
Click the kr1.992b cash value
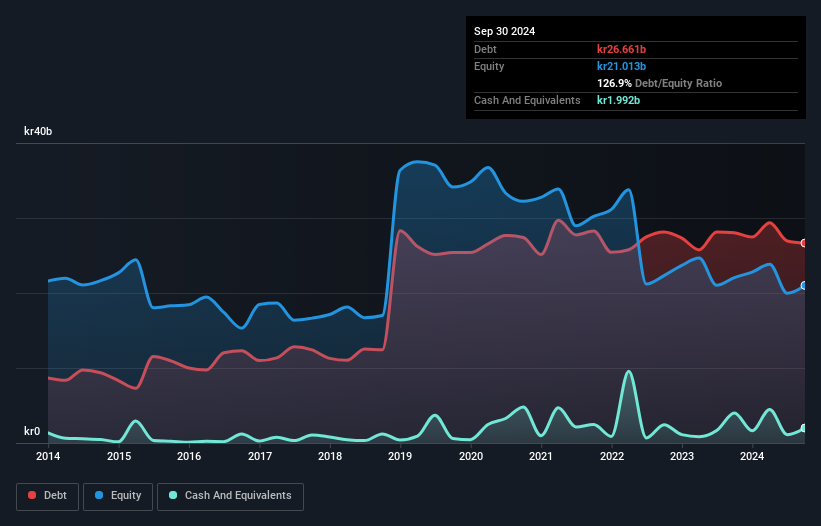[x=618, y=100]
